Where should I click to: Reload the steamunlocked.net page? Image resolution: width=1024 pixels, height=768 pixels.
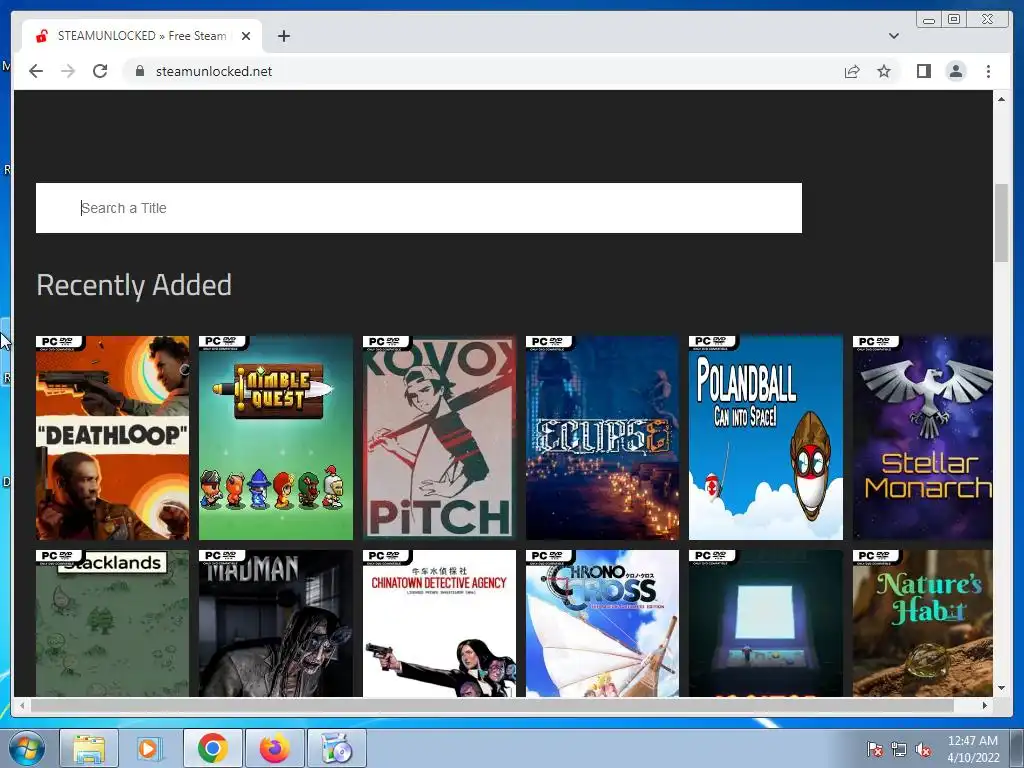click(x=100, y=71)
